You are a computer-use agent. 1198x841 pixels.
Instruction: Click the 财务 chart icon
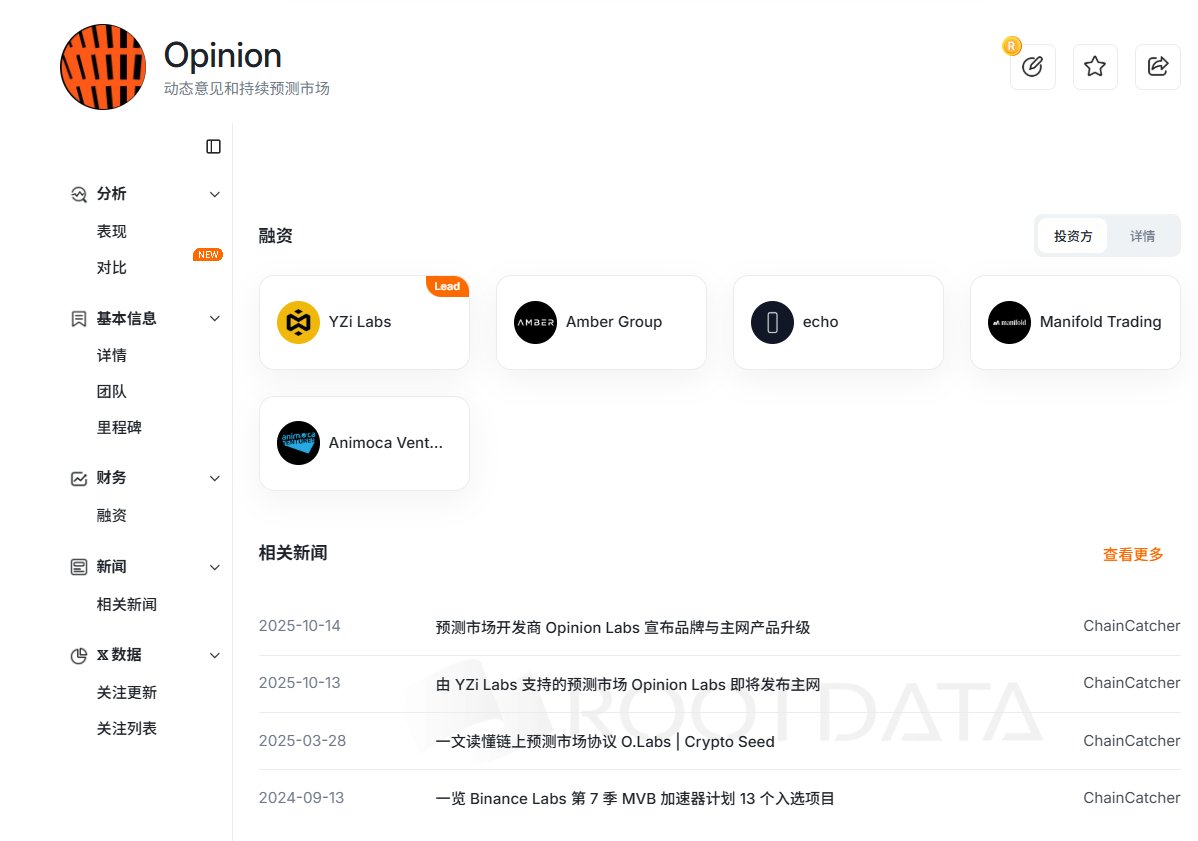click(79, 478)
